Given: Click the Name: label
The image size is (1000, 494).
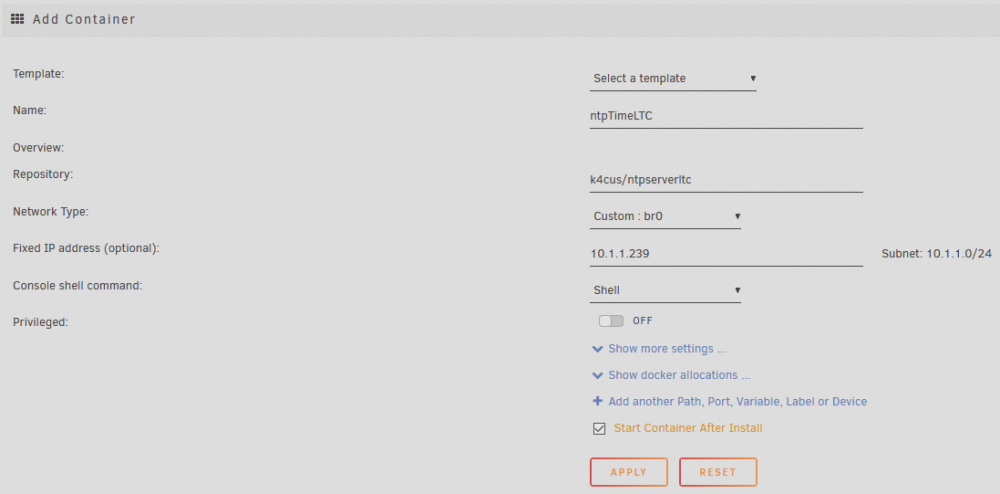Looking at the screenshot, I should [30, 110].
